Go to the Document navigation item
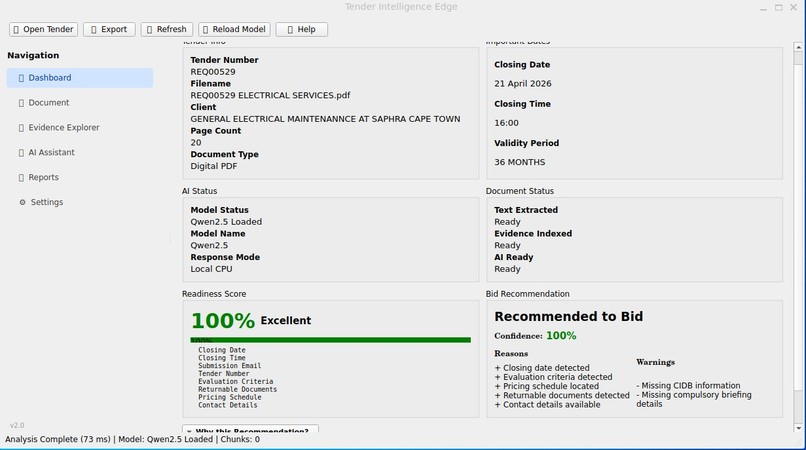This screenshot has height=450, width=806. click(x=80, y=103)
